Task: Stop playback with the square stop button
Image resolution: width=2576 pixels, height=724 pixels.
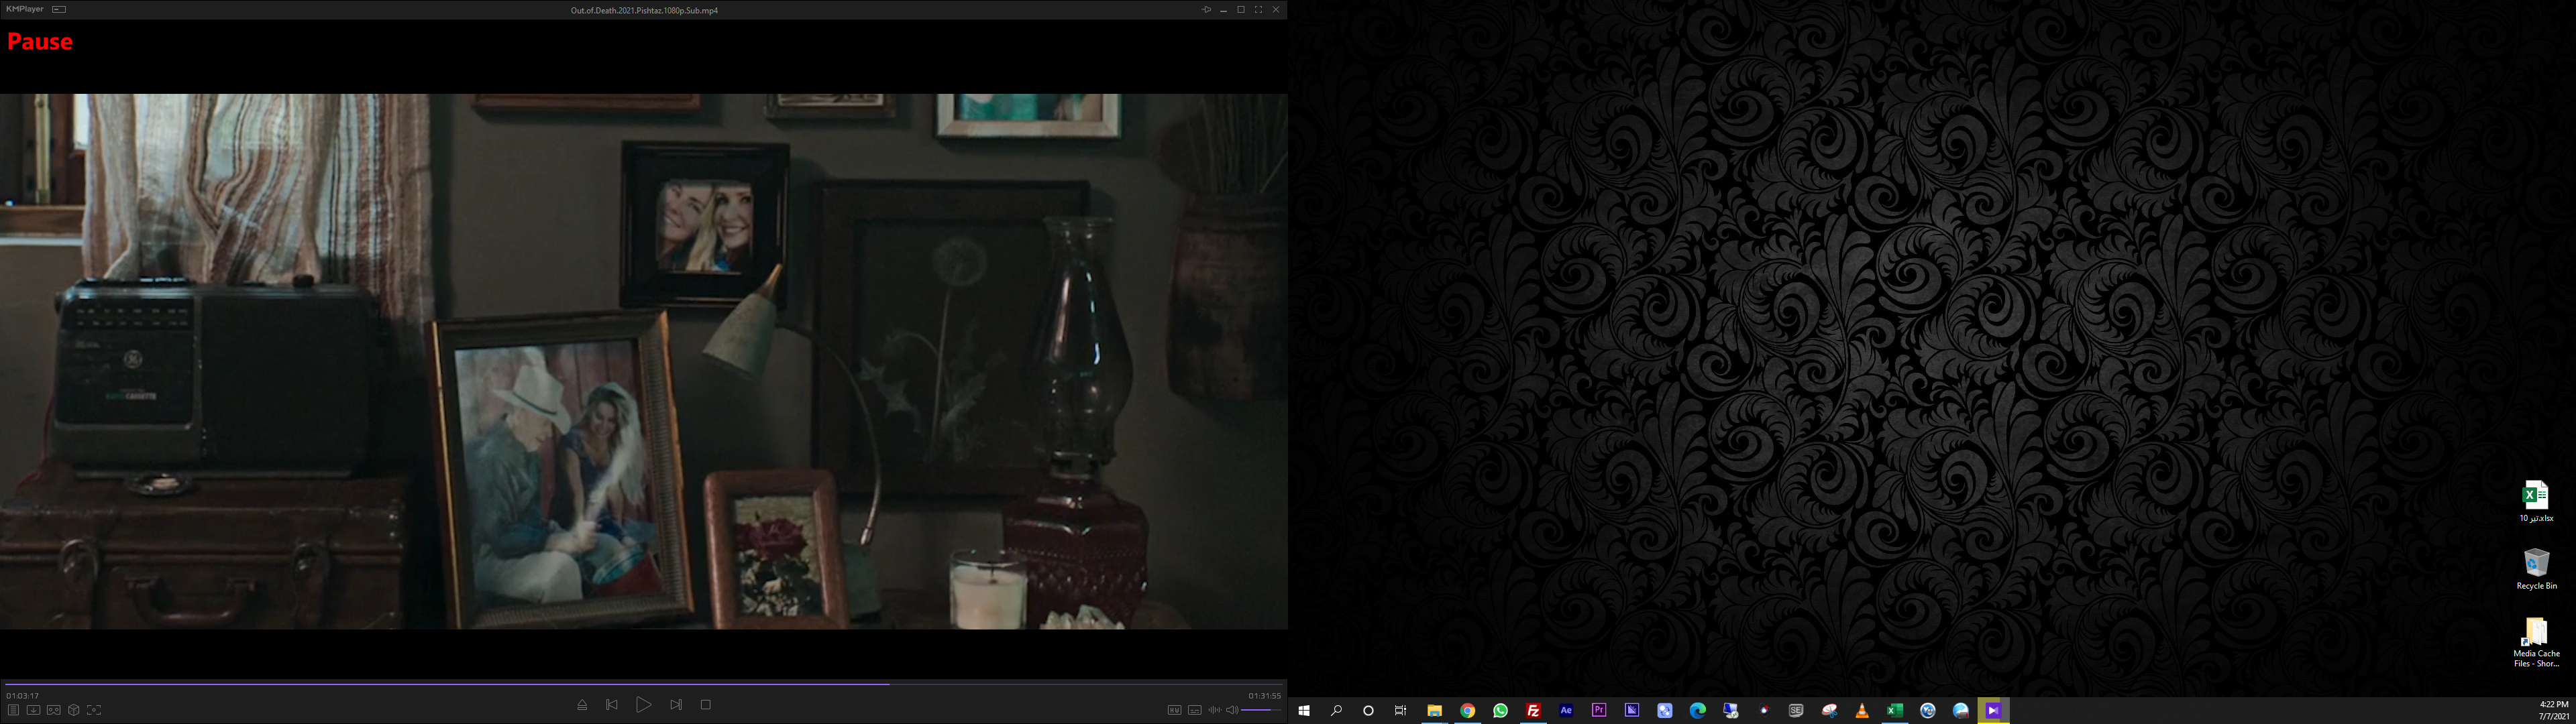Action: click(x=705, y=705)
